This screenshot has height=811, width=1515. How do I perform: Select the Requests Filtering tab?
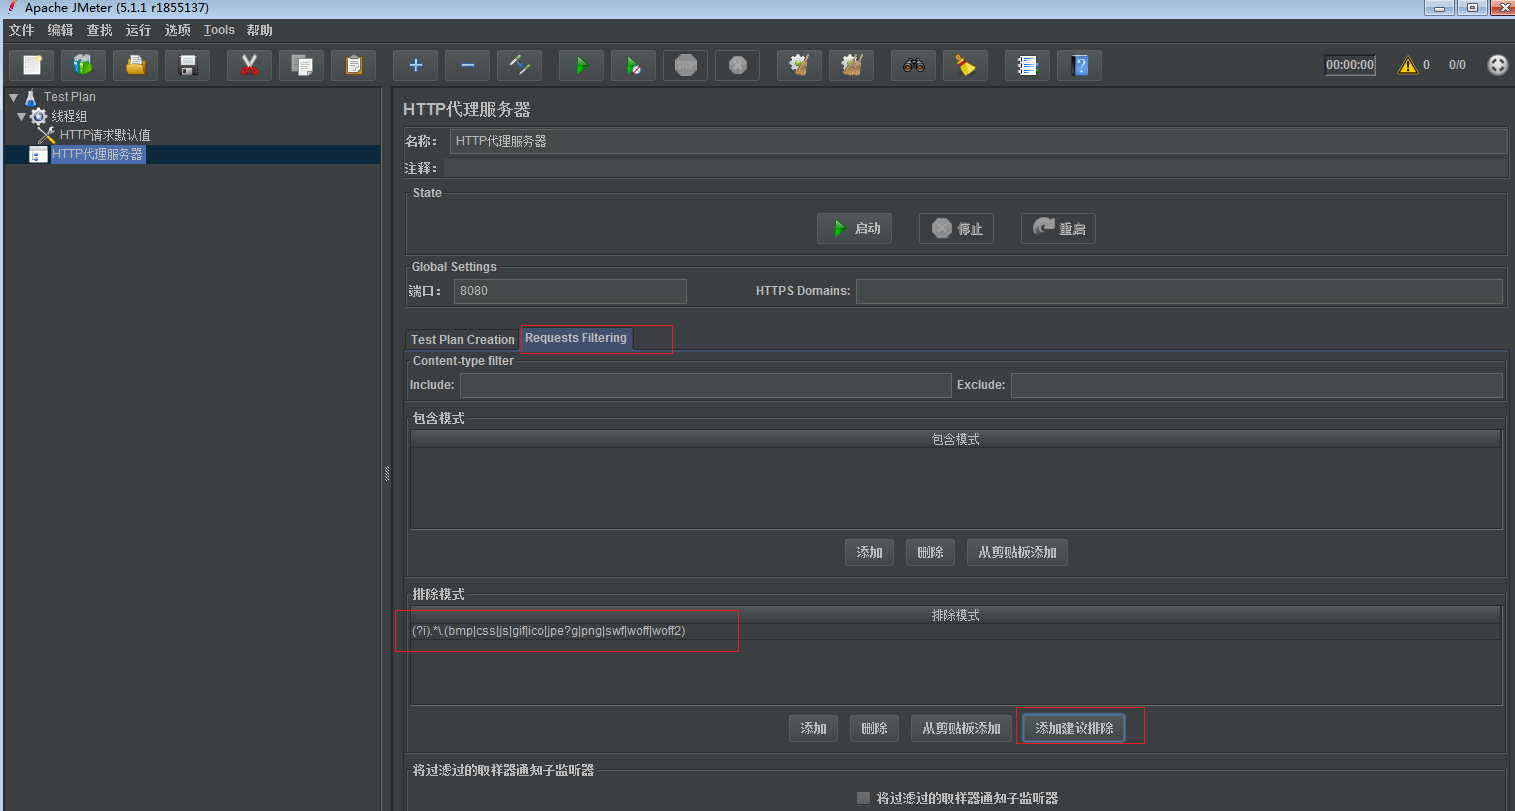click(x=576, y=338)
